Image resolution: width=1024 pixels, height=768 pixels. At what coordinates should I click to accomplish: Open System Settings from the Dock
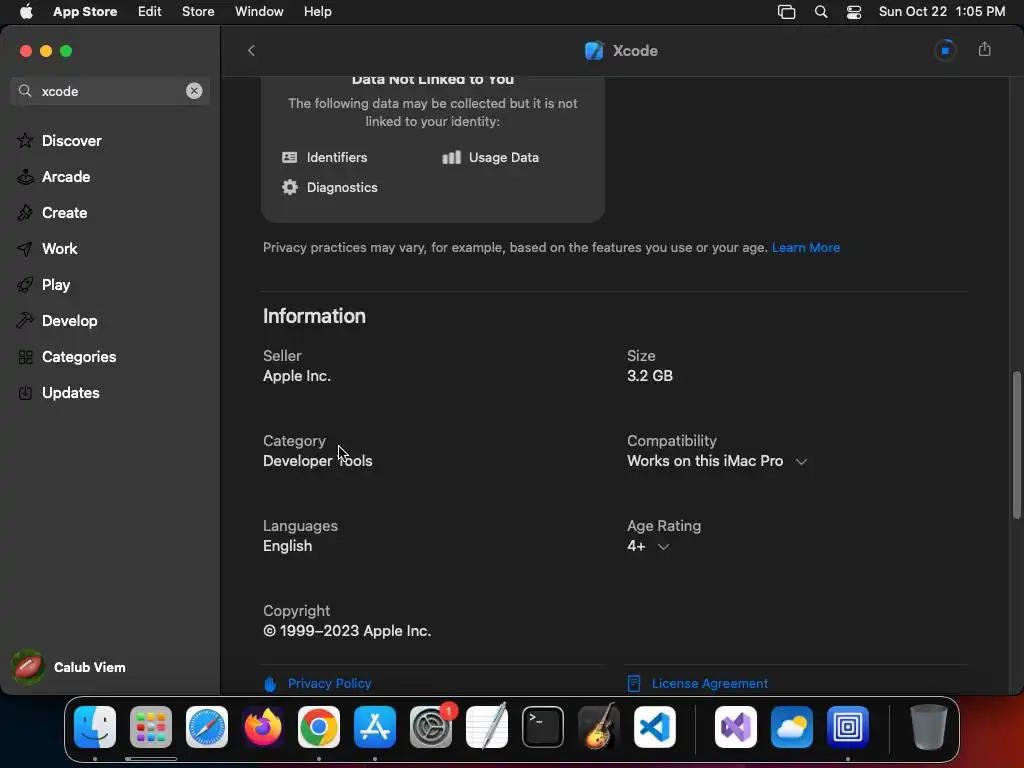pyautogui.click(x=431, y=727)
